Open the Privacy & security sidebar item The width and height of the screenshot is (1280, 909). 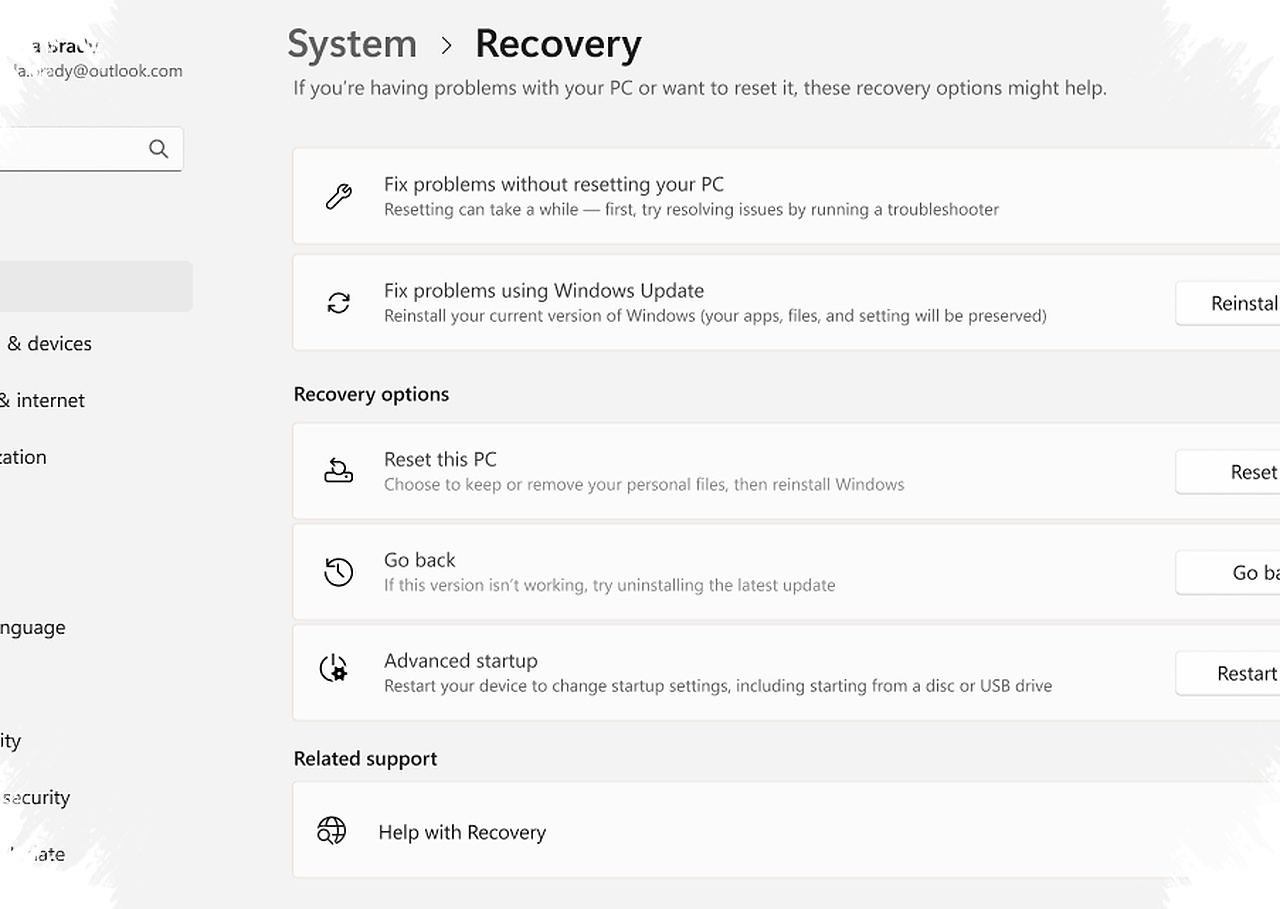click(x=35, y=797)
